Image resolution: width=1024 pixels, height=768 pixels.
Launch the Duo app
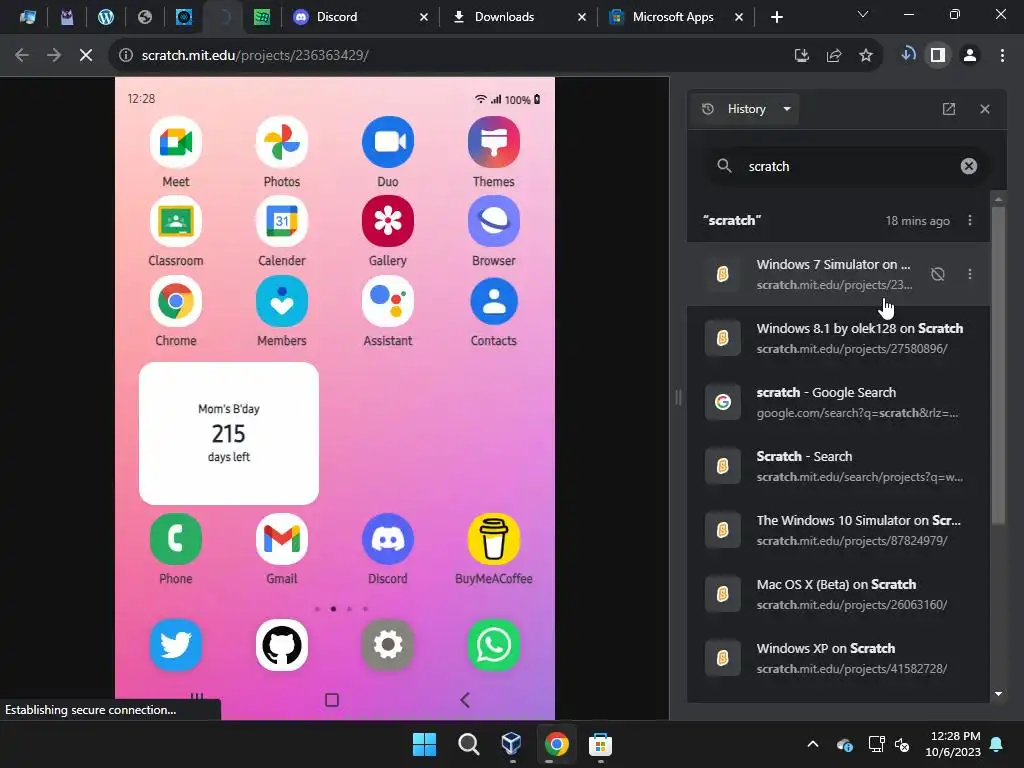[x=388, y=142]
